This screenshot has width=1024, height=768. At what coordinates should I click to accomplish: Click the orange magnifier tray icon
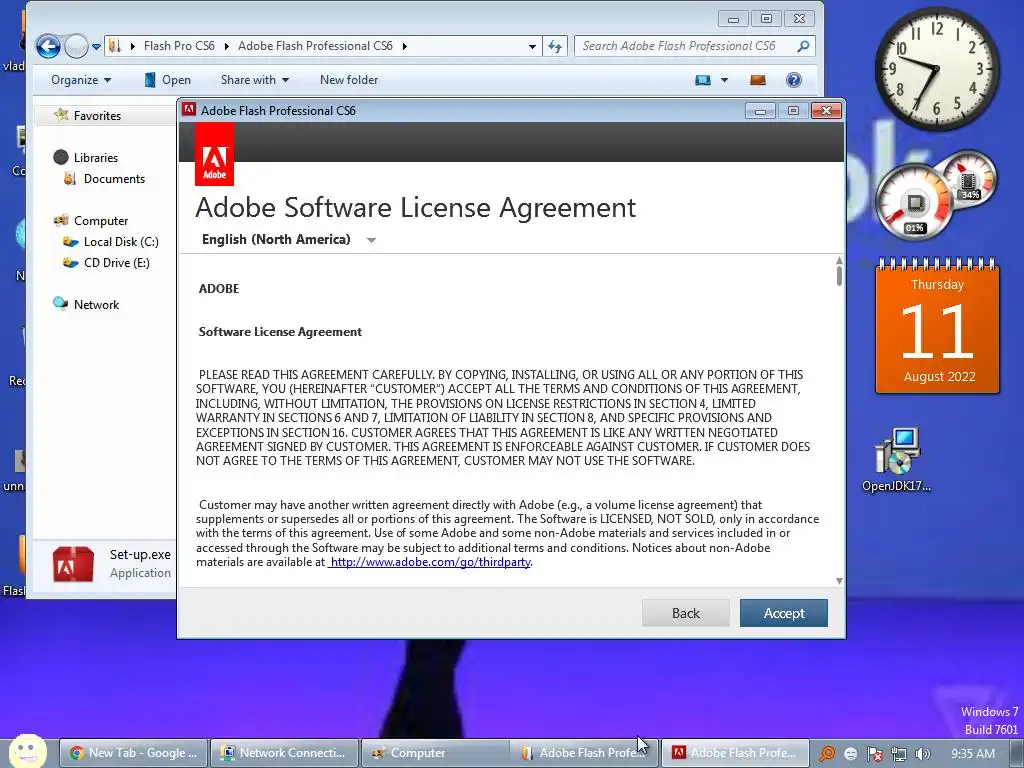827,754
